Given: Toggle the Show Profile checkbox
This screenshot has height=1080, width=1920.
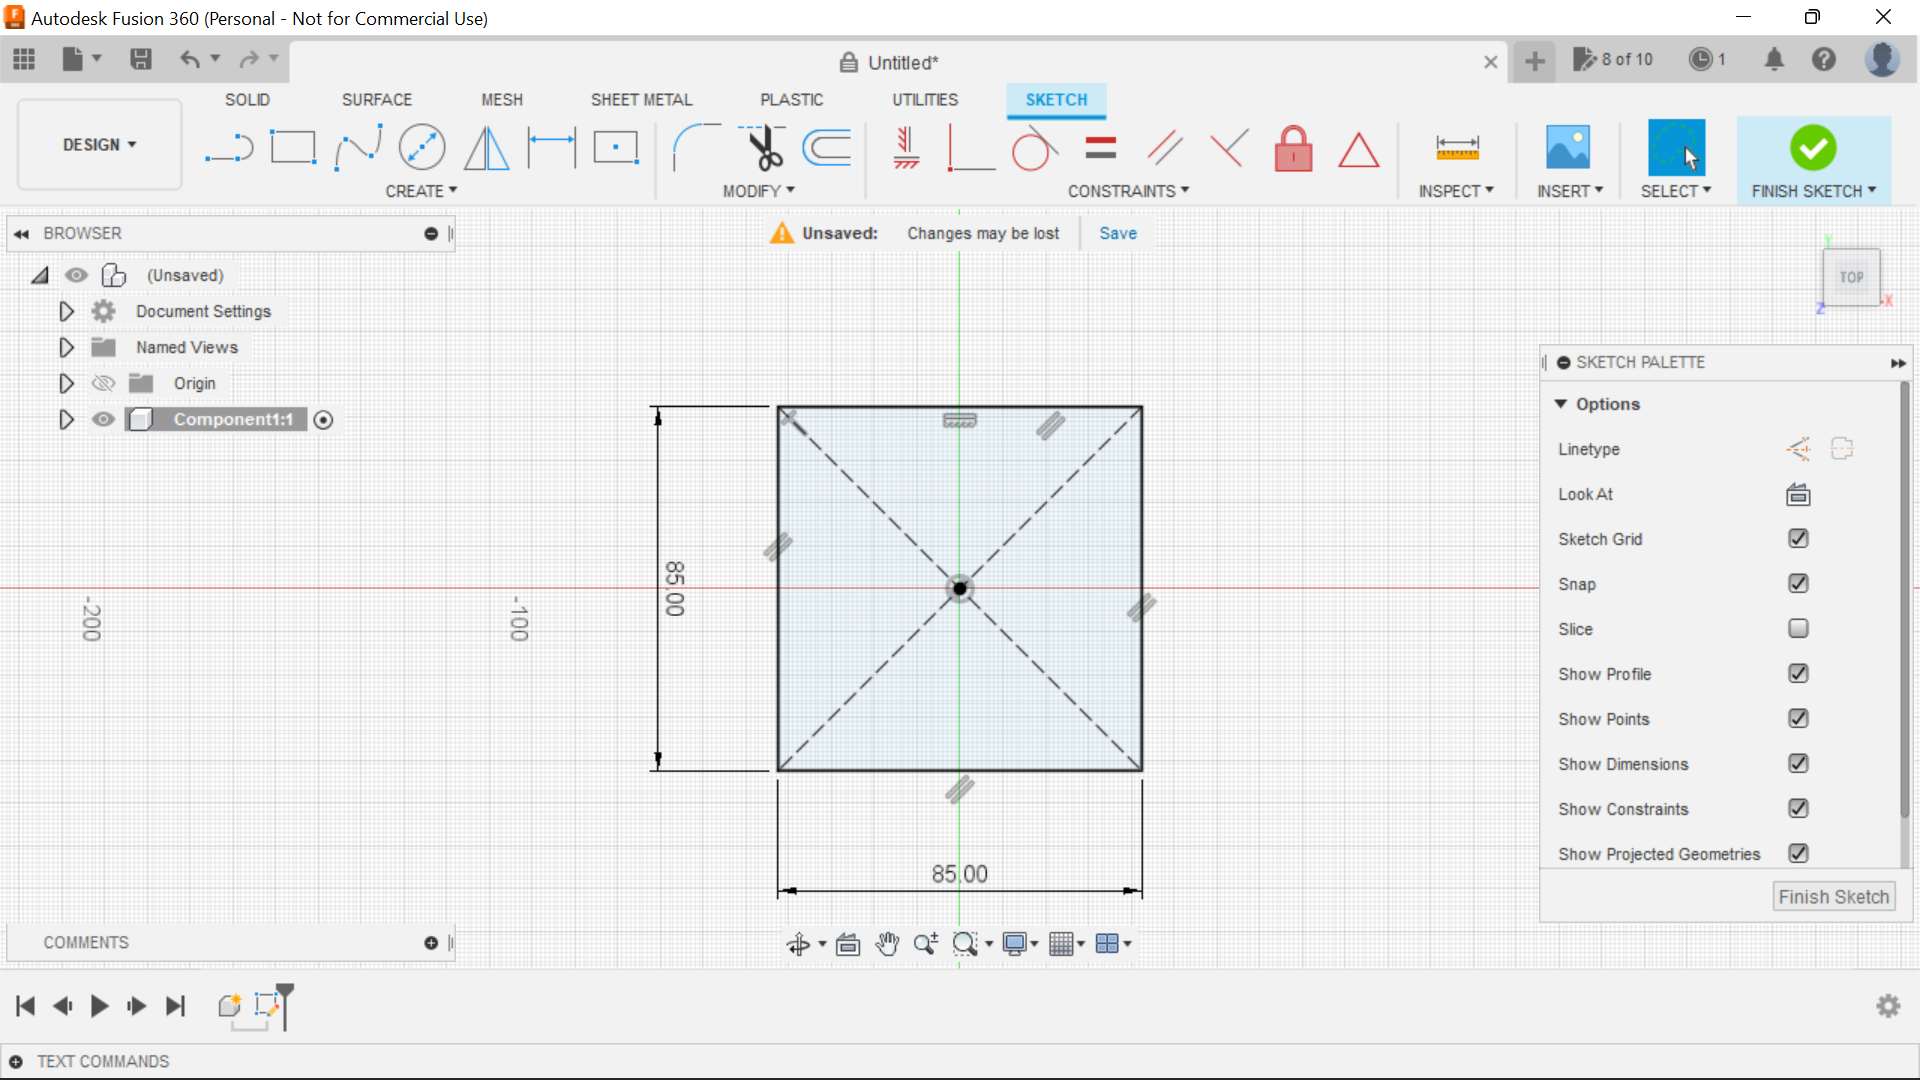Looking at the screenshot, I should (1797, 674).
